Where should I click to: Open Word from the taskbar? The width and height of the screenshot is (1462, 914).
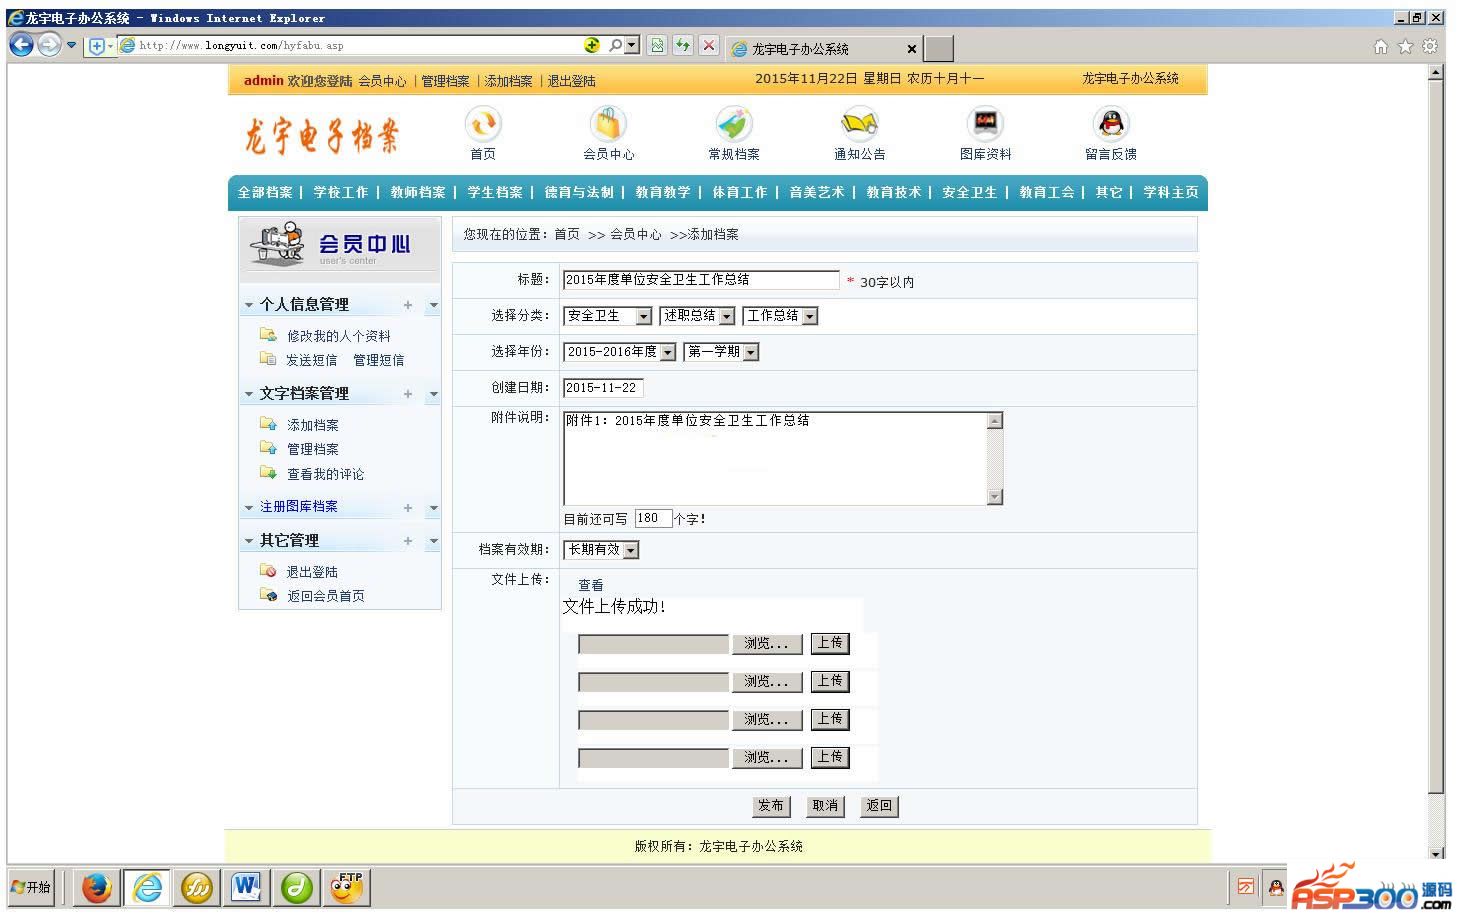point(246,887)
